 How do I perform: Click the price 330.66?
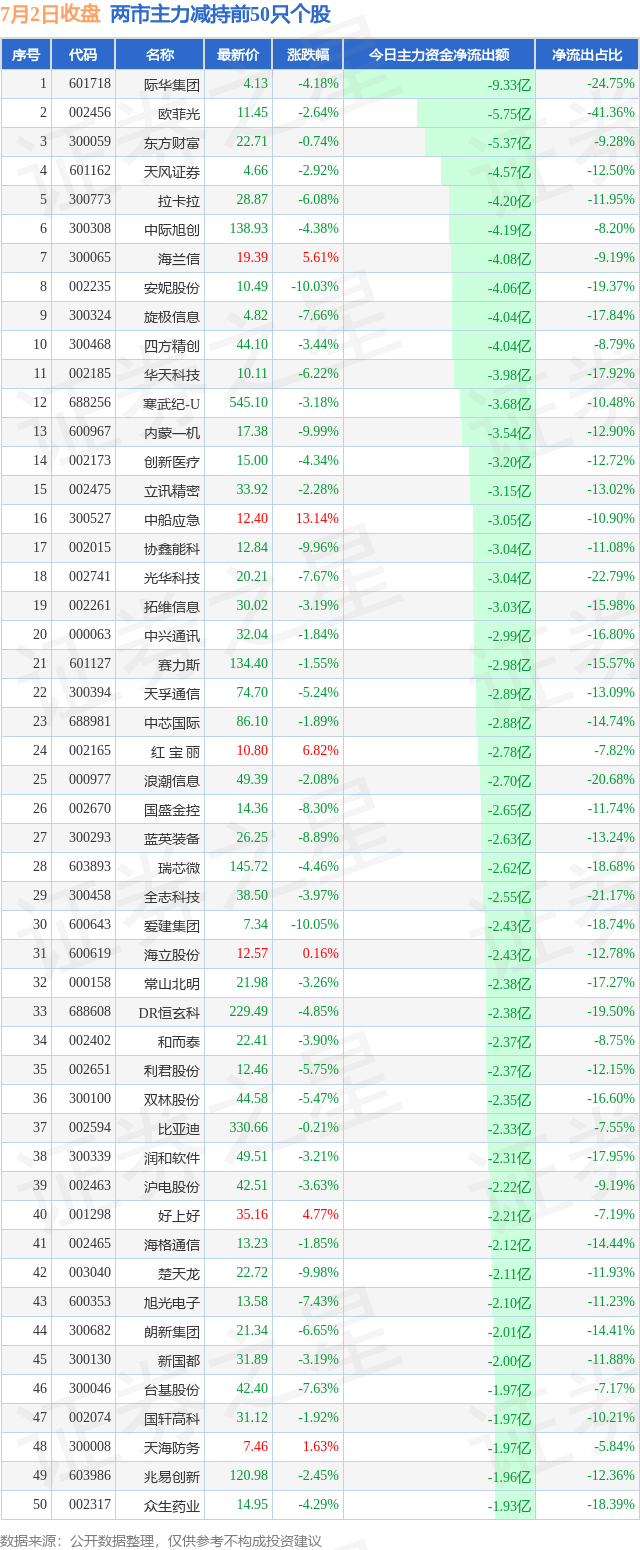pos(248,1128)
